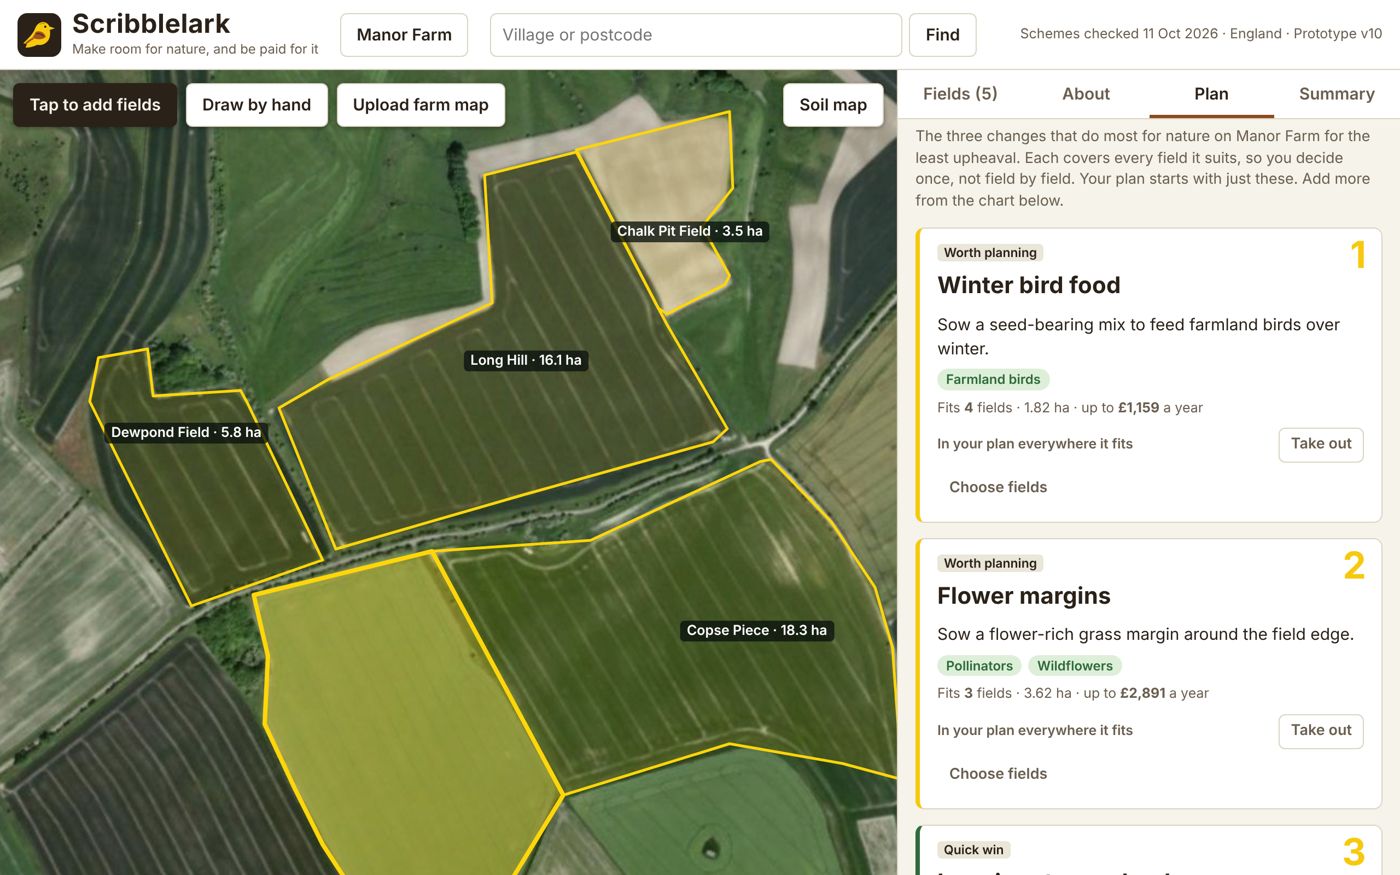The height and width of the screenshot is (875, 1400).
Task: Click the Scribblelark bird logo icon
Action: tap(39, 35)
